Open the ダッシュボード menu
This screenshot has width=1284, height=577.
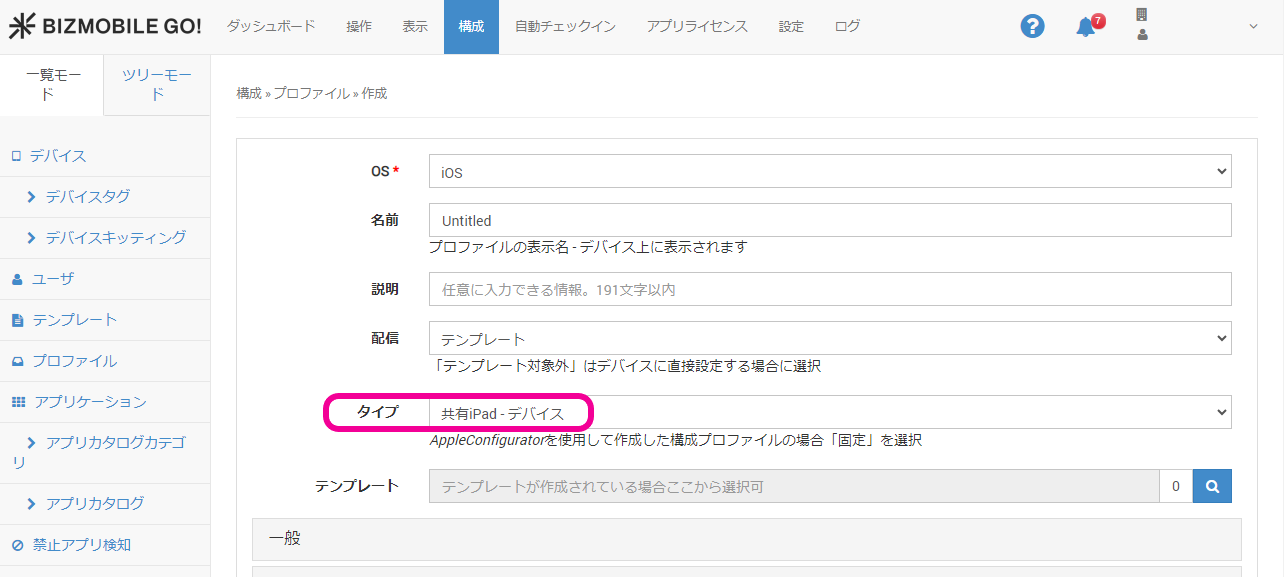271,27
